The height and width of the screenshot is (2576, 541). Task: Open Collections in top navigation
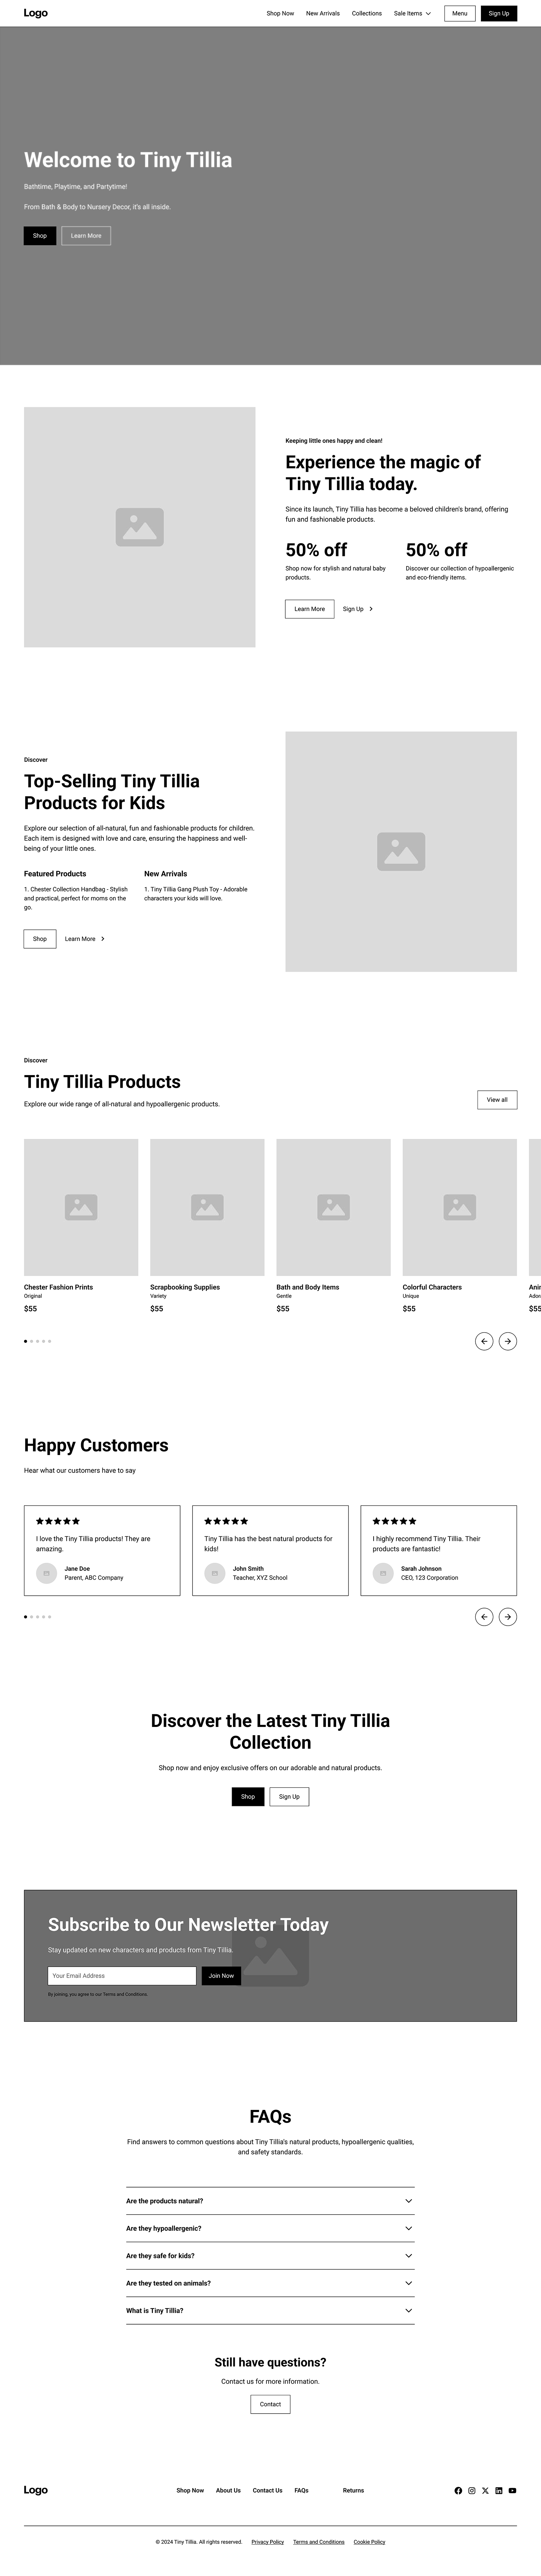click(367, 13)
